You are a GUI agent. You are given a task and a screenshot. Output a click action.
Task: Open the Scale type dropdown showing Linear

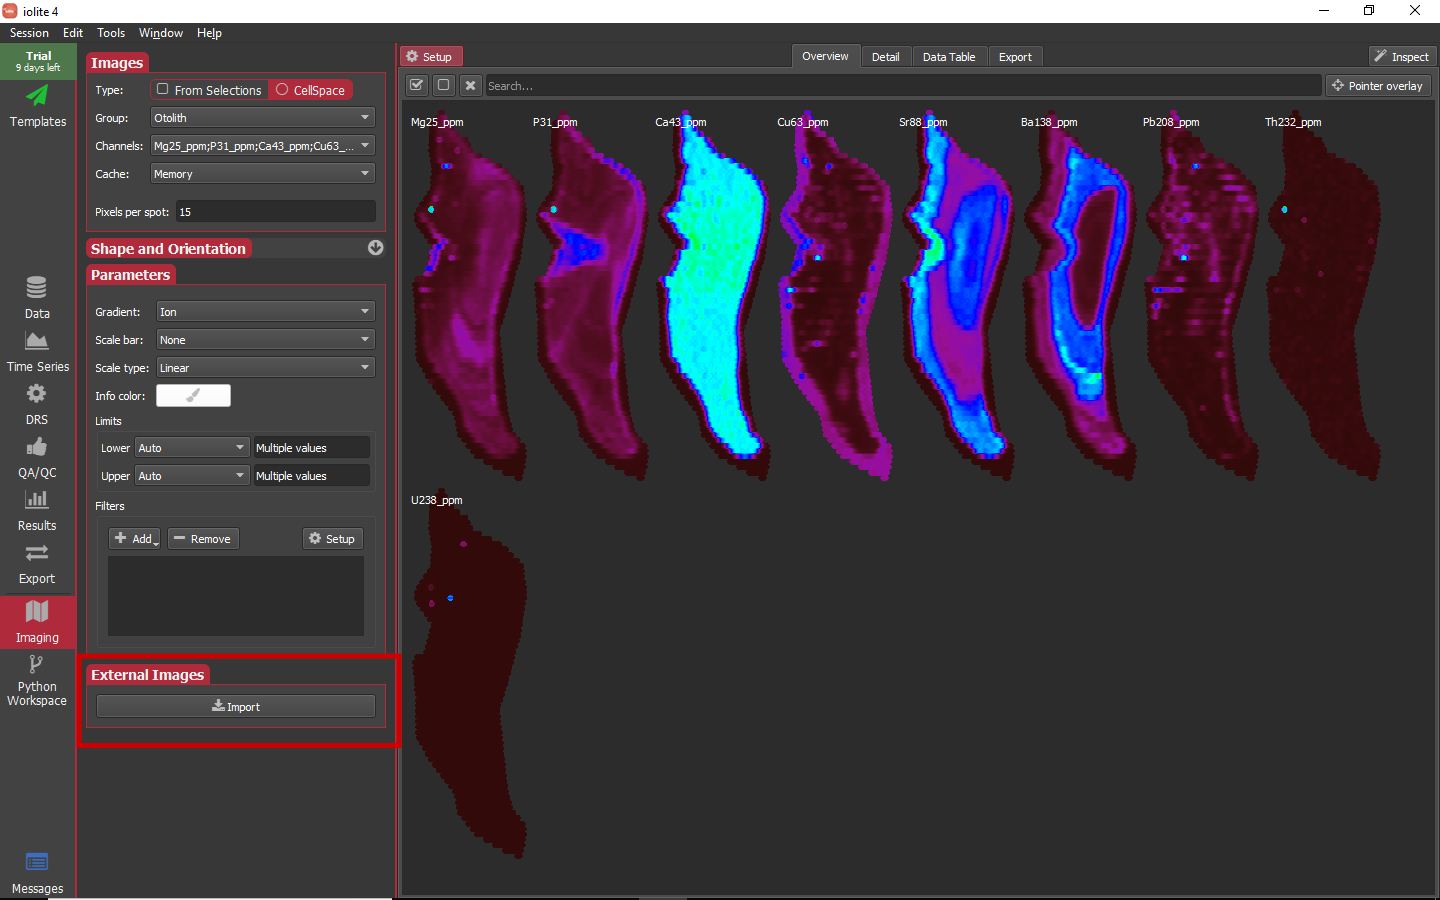tap(265, 368)
